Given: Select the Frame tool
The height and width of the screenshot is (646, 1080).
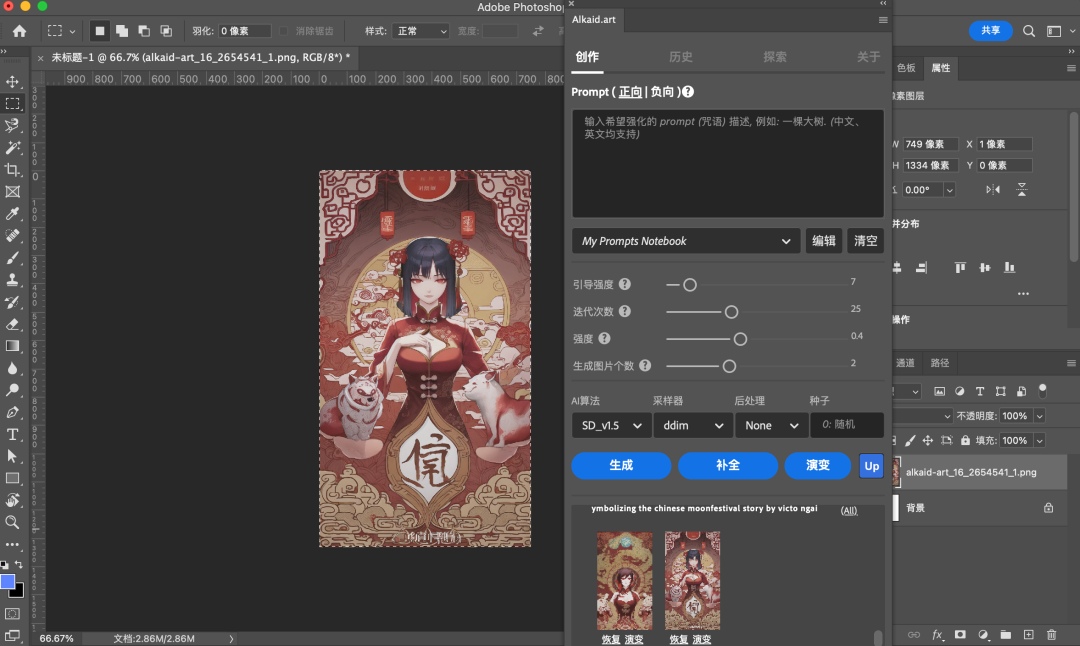Looking at the screenshot, I should pyautogui.click(x=12, y=191).
